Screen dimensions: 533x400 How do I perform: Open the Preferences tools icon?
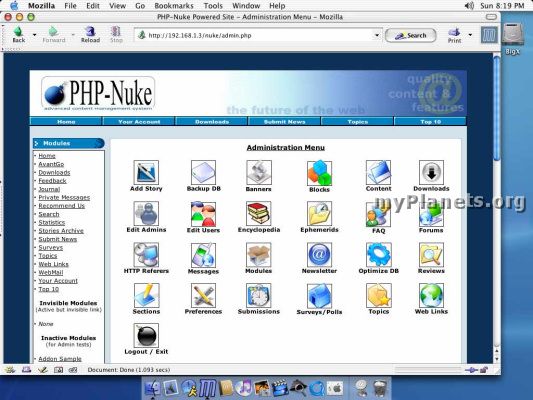pyautogui.click(x=203, y=295)
